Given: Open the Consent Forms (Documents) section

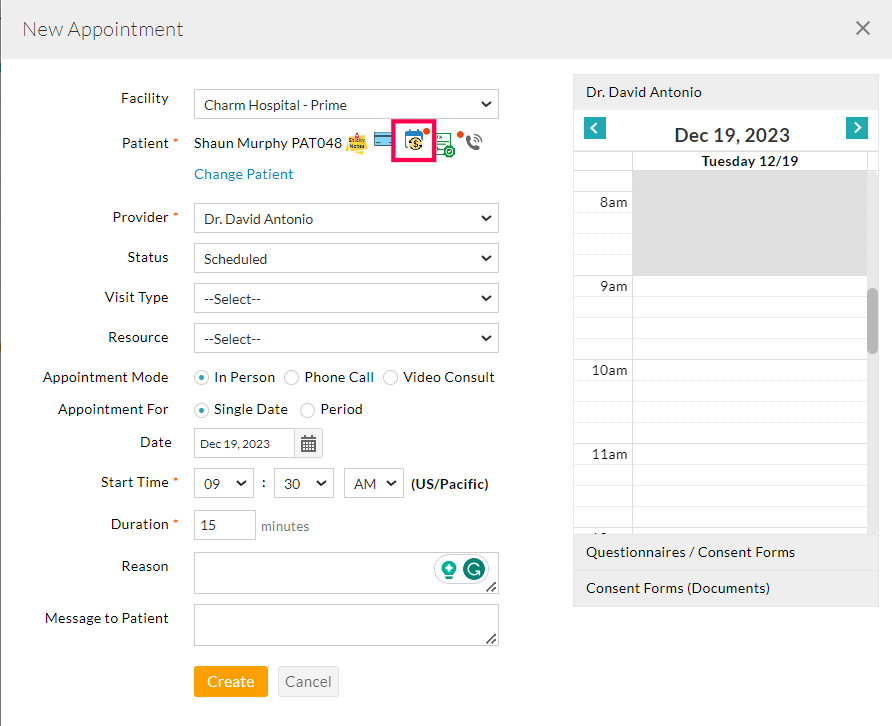Looking at the screenshot, I should [x=676, y=588].
